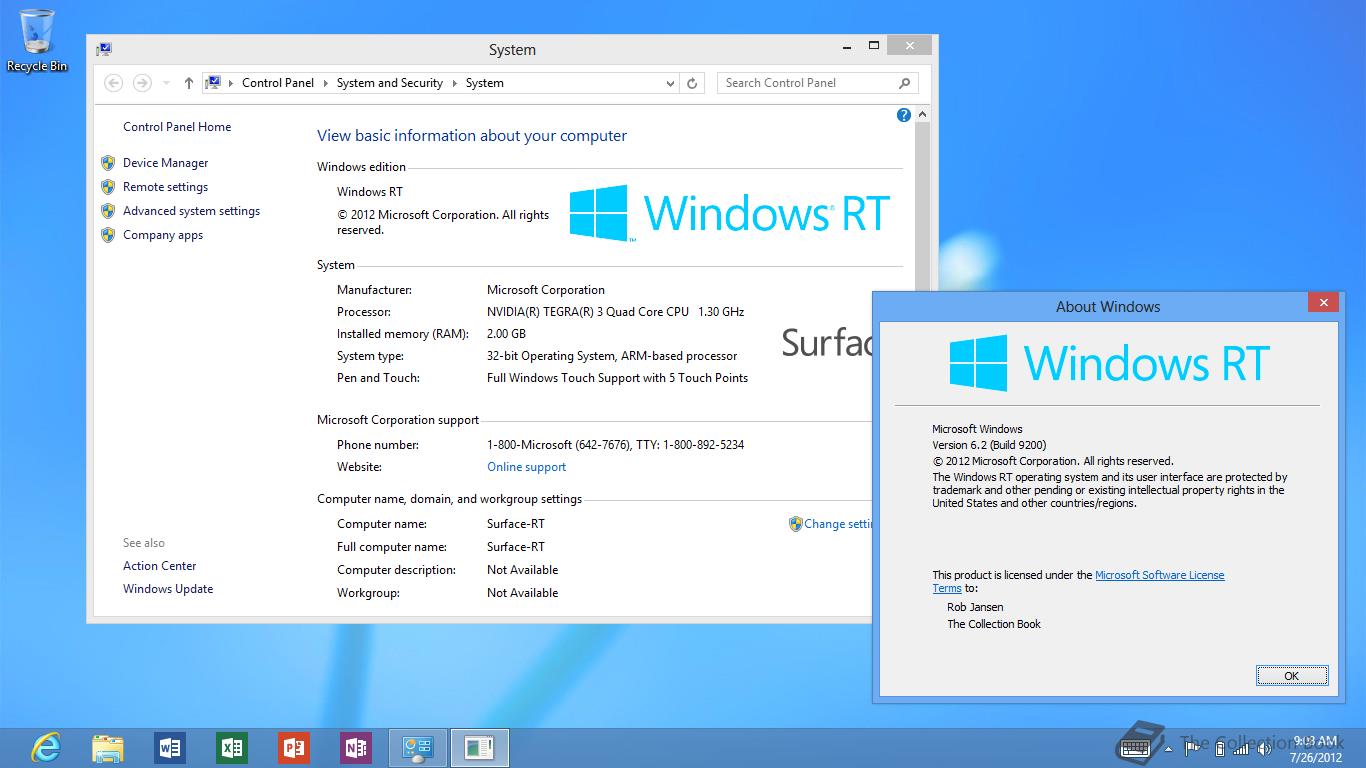This screenshot has width=1366, height=768.
Task: Click the scroll-up arrow in System window
Action: [x=922, y=115]
